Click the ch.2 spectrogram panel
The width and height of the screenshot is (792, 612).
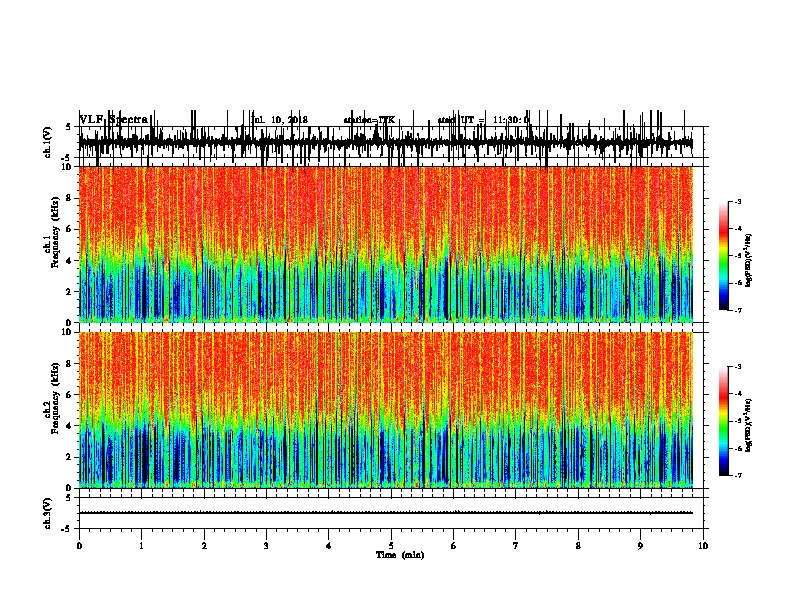pos(391,410)
